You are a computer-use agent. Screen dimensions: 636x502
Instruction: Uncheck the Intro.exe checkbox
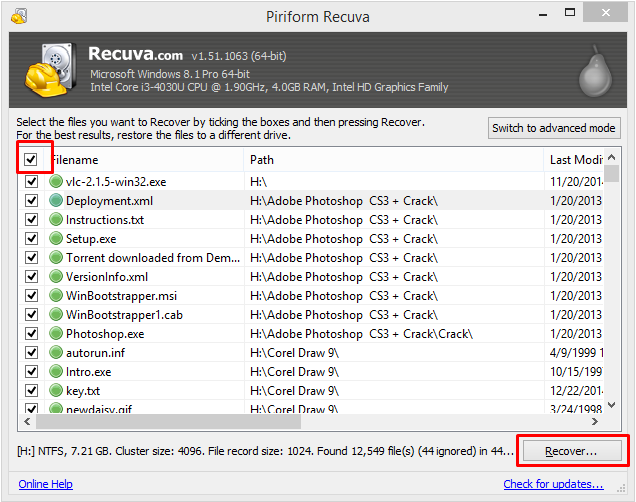pyautogui.click(x=32, y=371)
